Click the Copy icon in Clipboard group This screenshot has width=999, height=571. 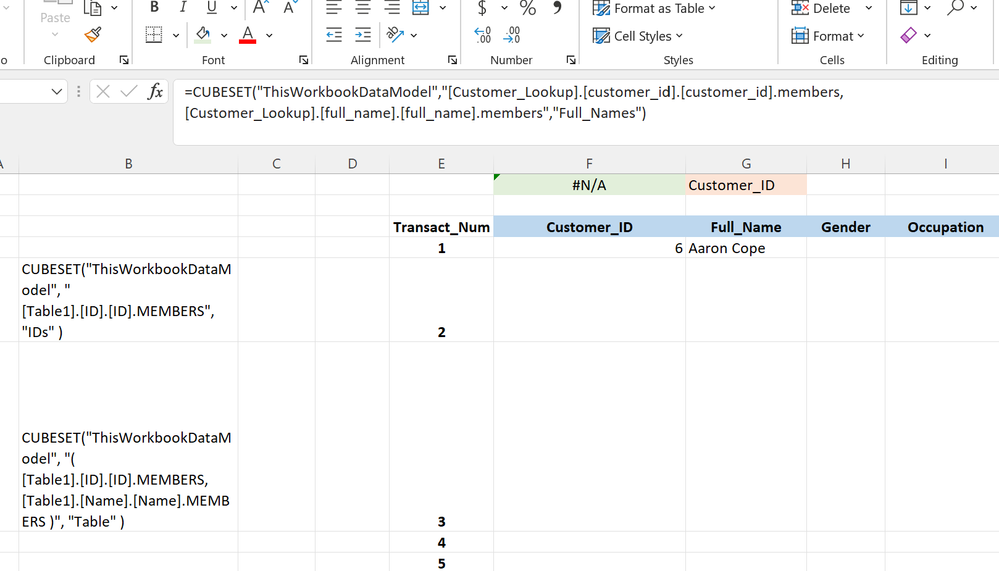[x=93, y=8]
